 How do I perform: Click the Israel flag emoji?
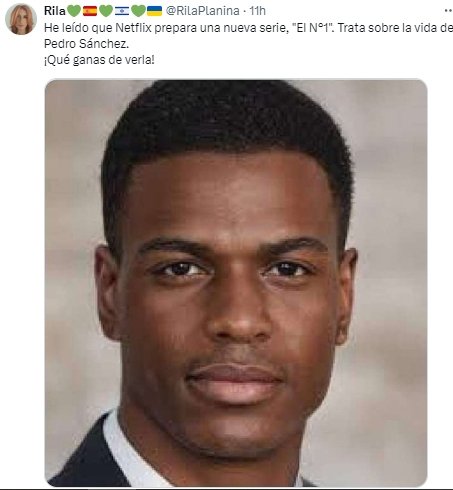pos(122,11)
